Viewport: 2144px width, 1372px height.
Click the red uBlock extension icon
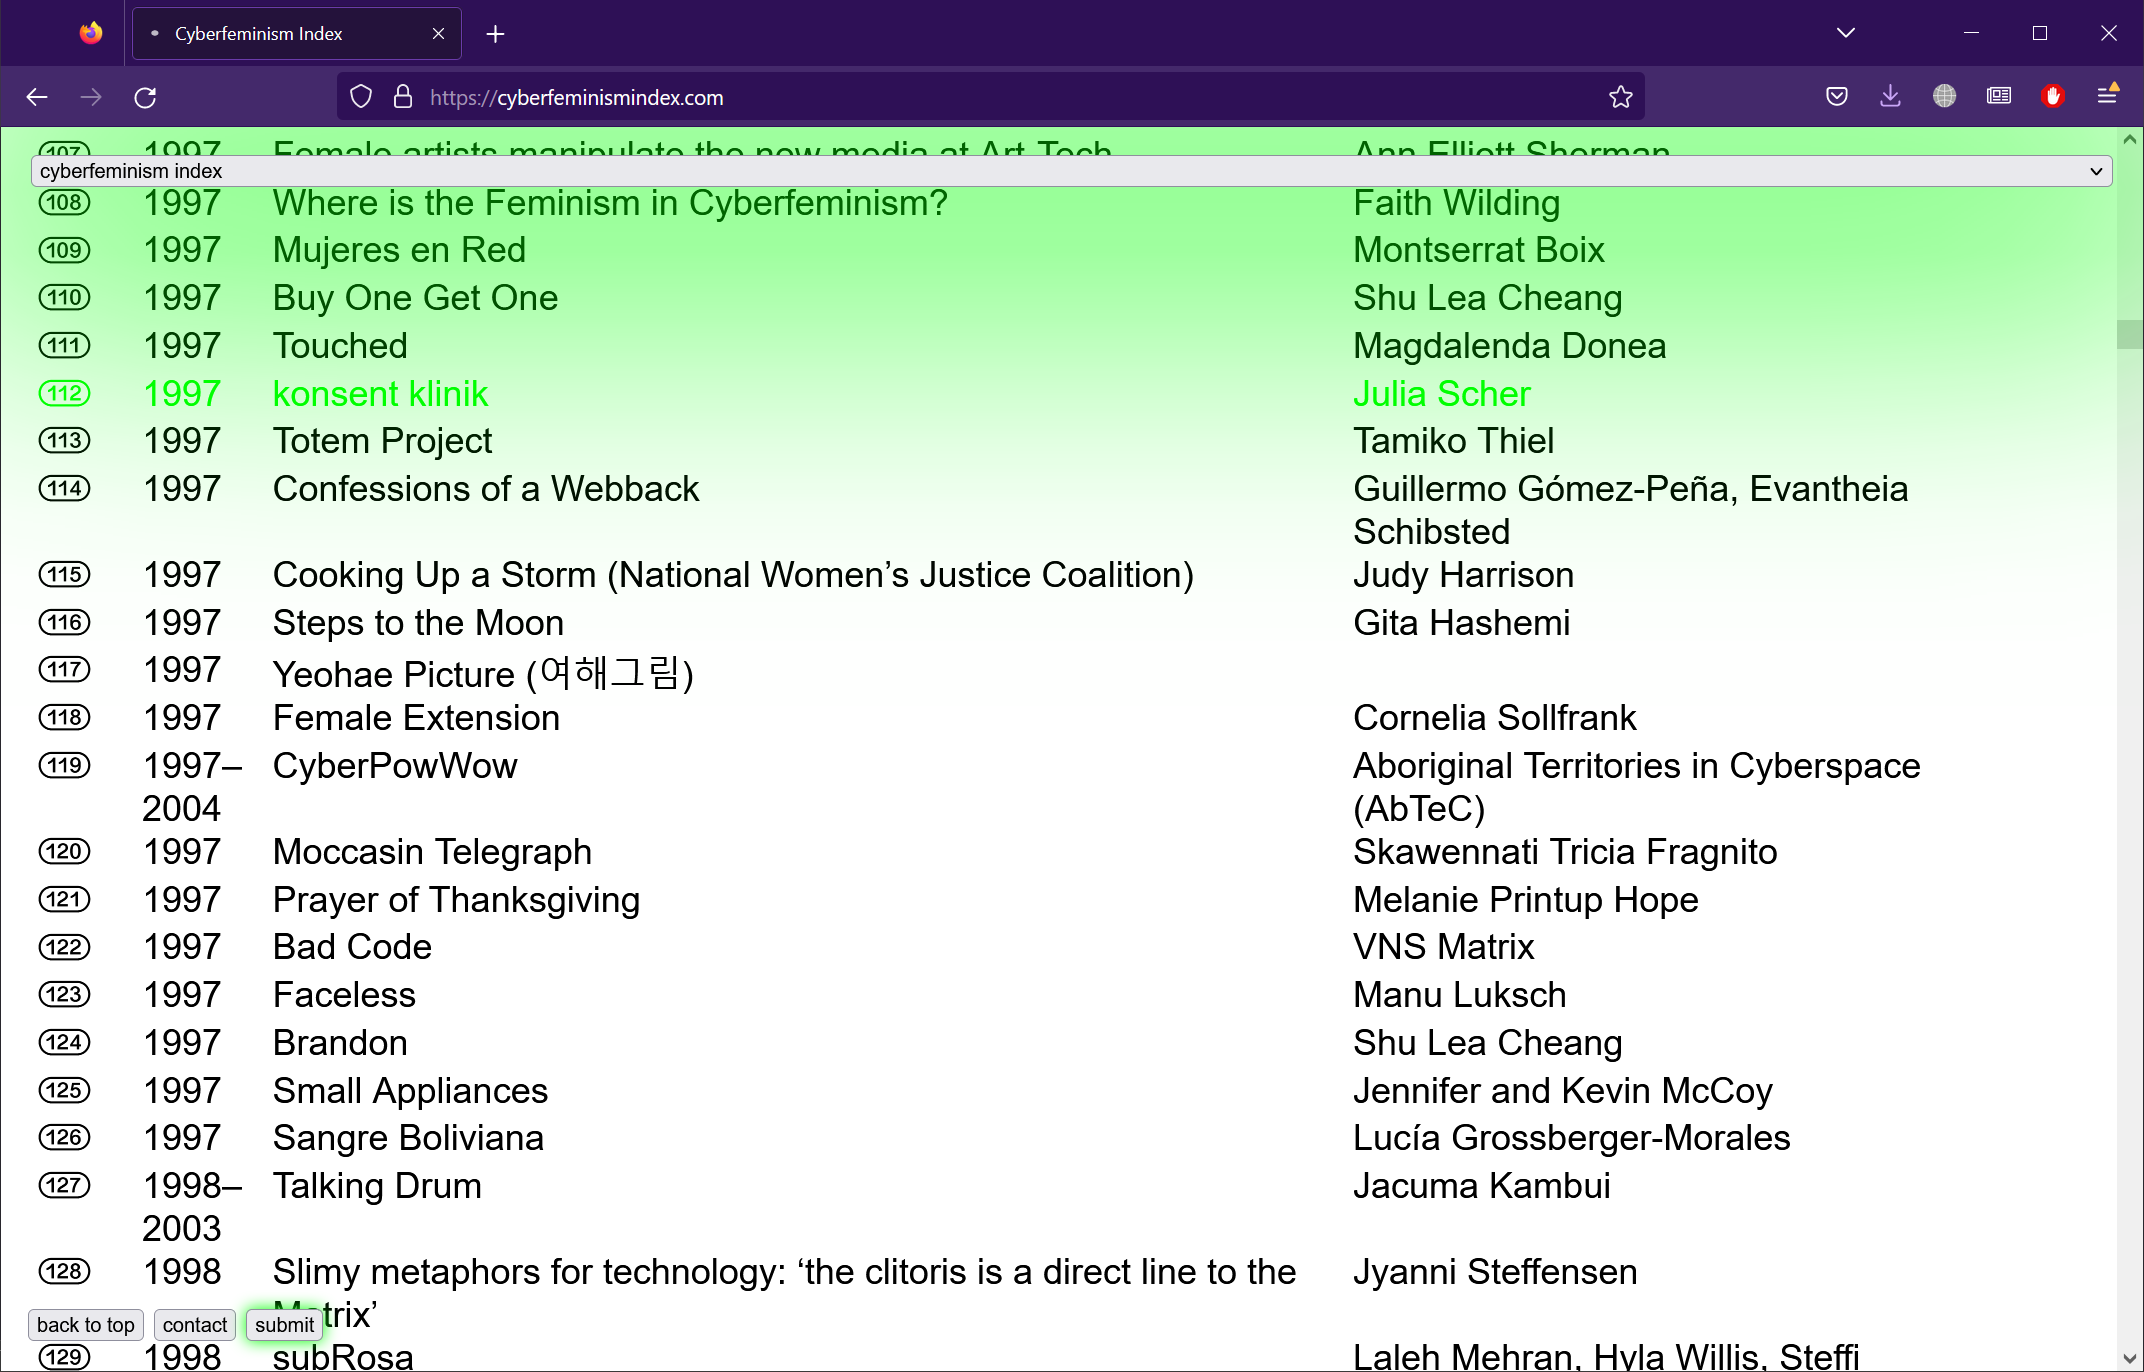click(2052, 96)
